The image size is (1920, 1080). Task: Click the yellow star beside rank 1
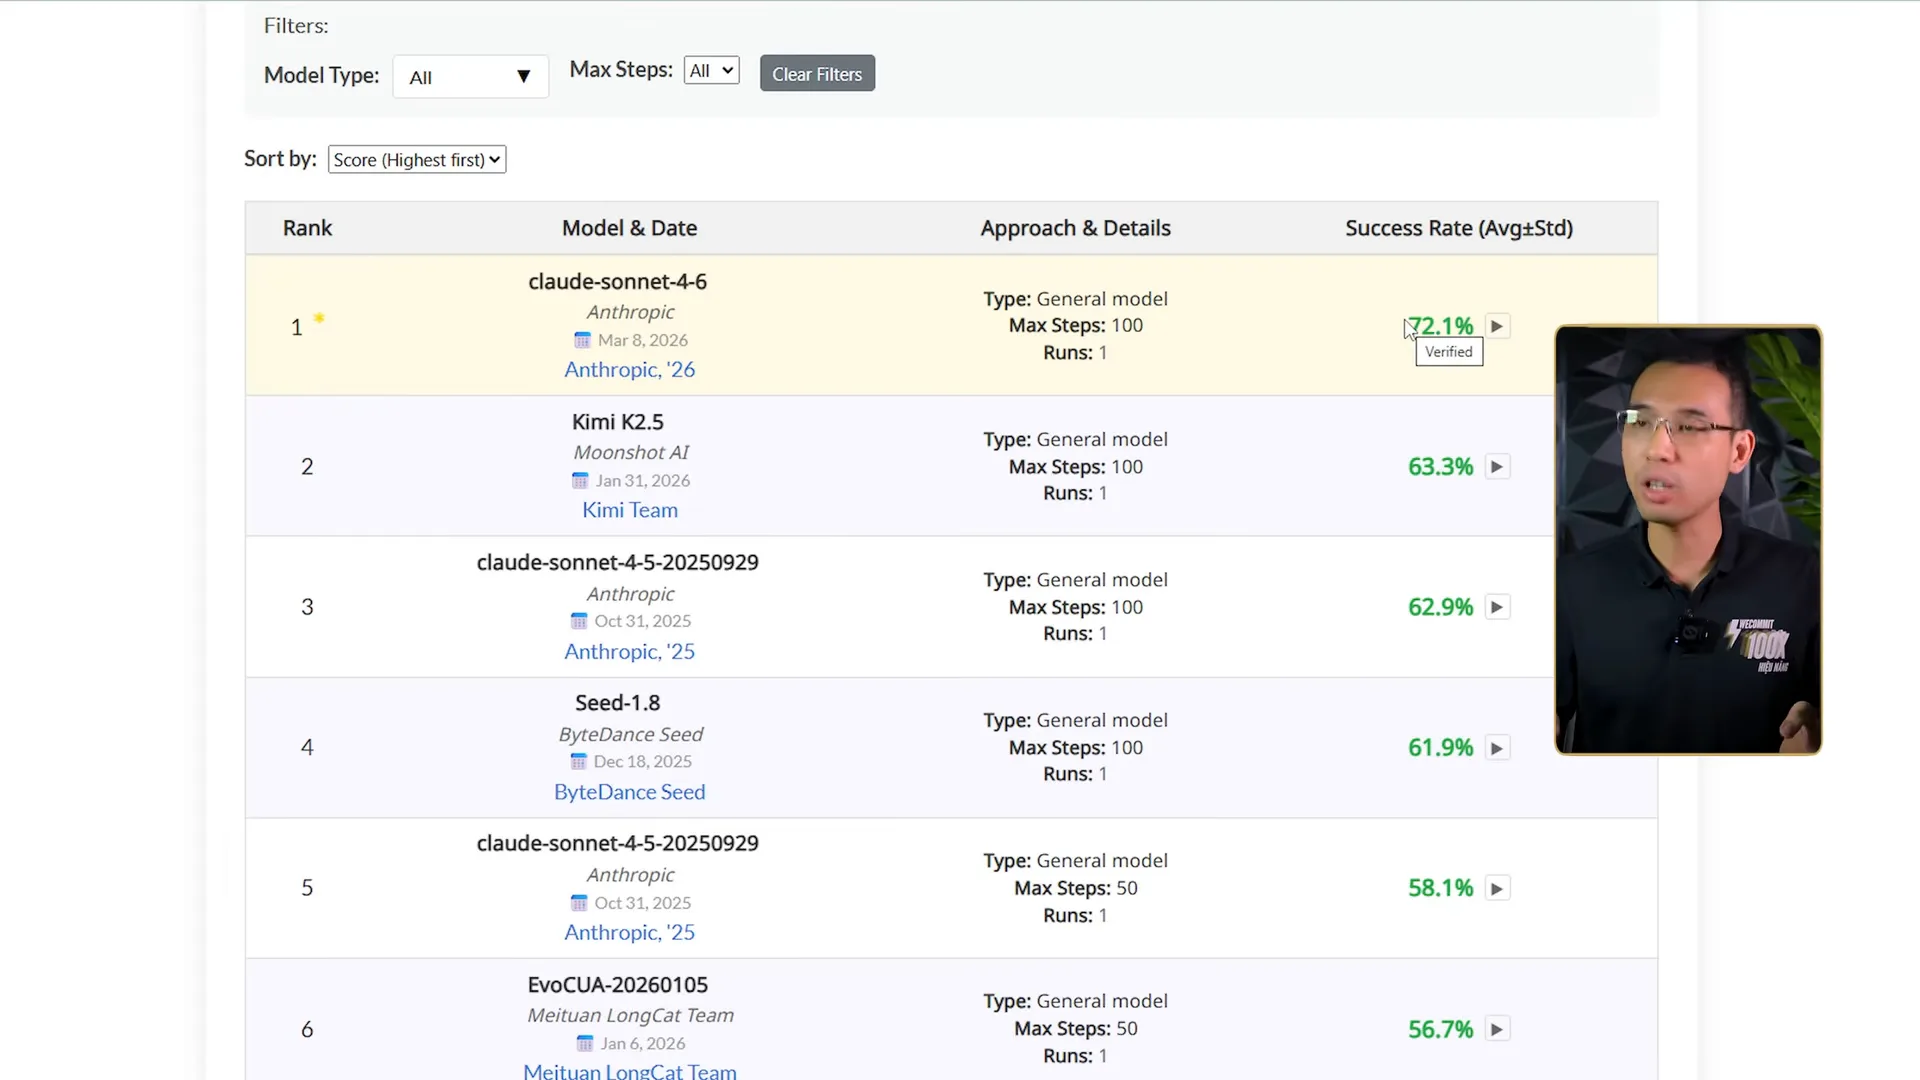pos(319,318)
